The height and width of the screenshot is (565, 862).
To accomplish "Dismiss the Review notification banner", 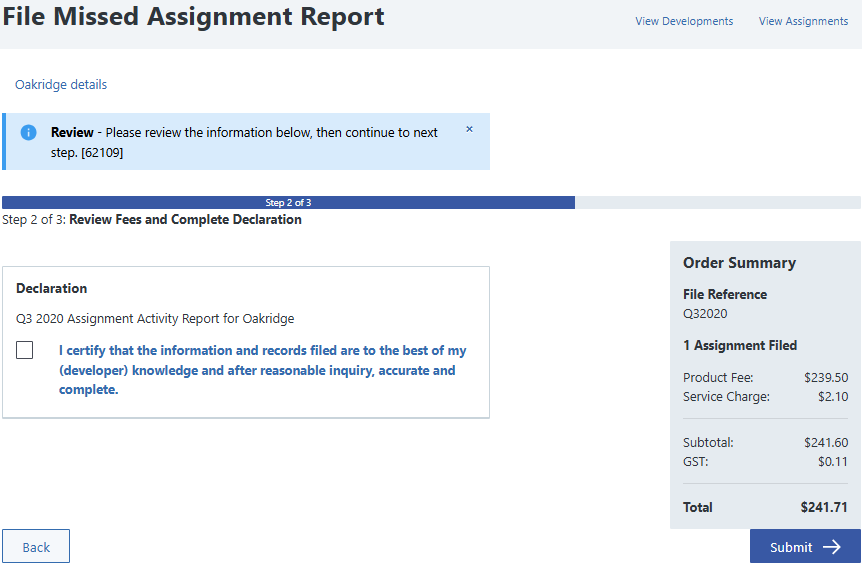I will 470,130.
